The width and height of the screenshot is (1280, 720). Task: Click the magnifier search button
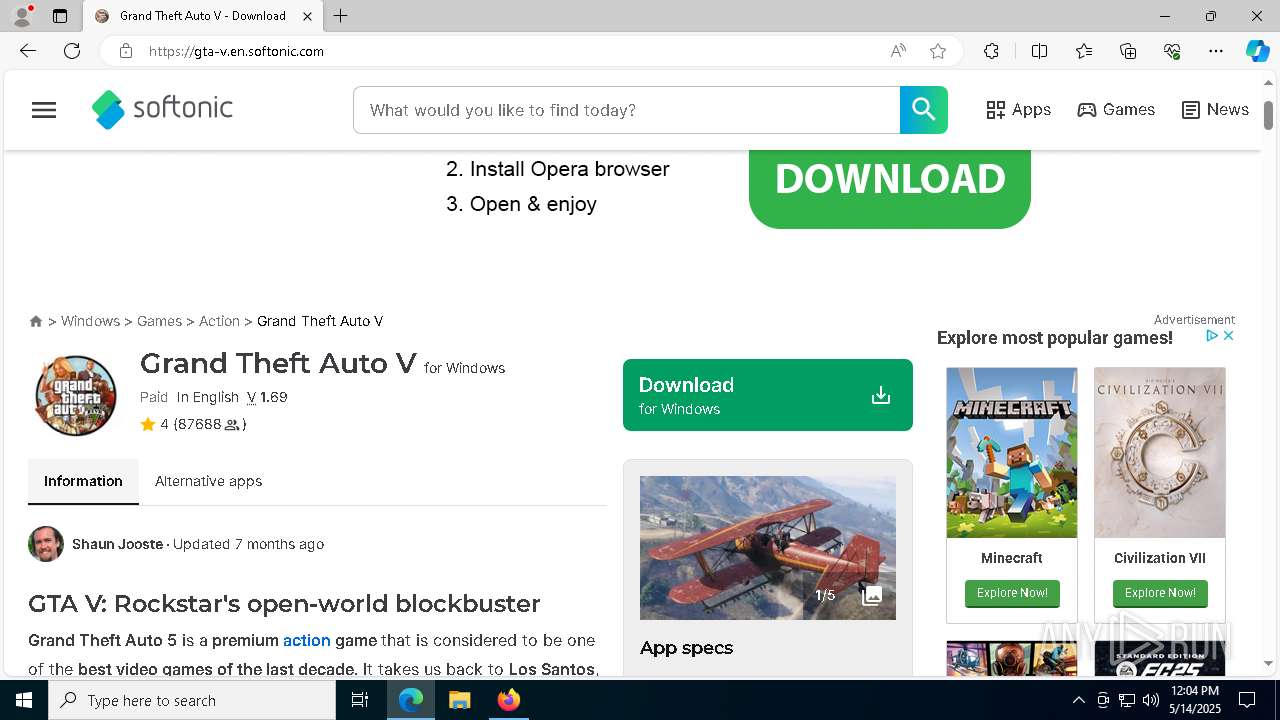(923, 110)
